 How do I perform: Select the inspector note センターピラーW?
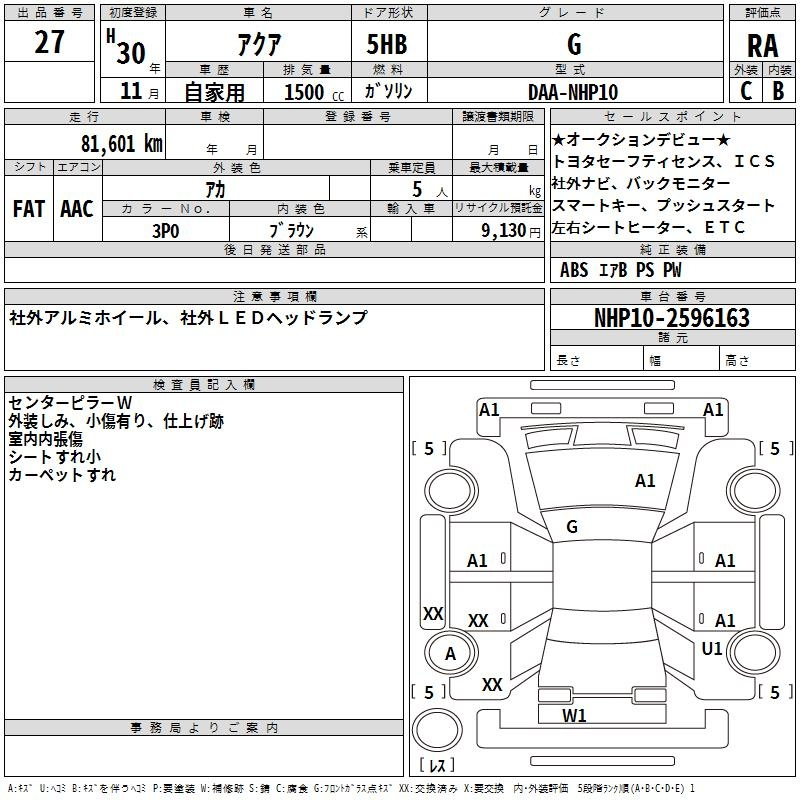pos(70,403)
